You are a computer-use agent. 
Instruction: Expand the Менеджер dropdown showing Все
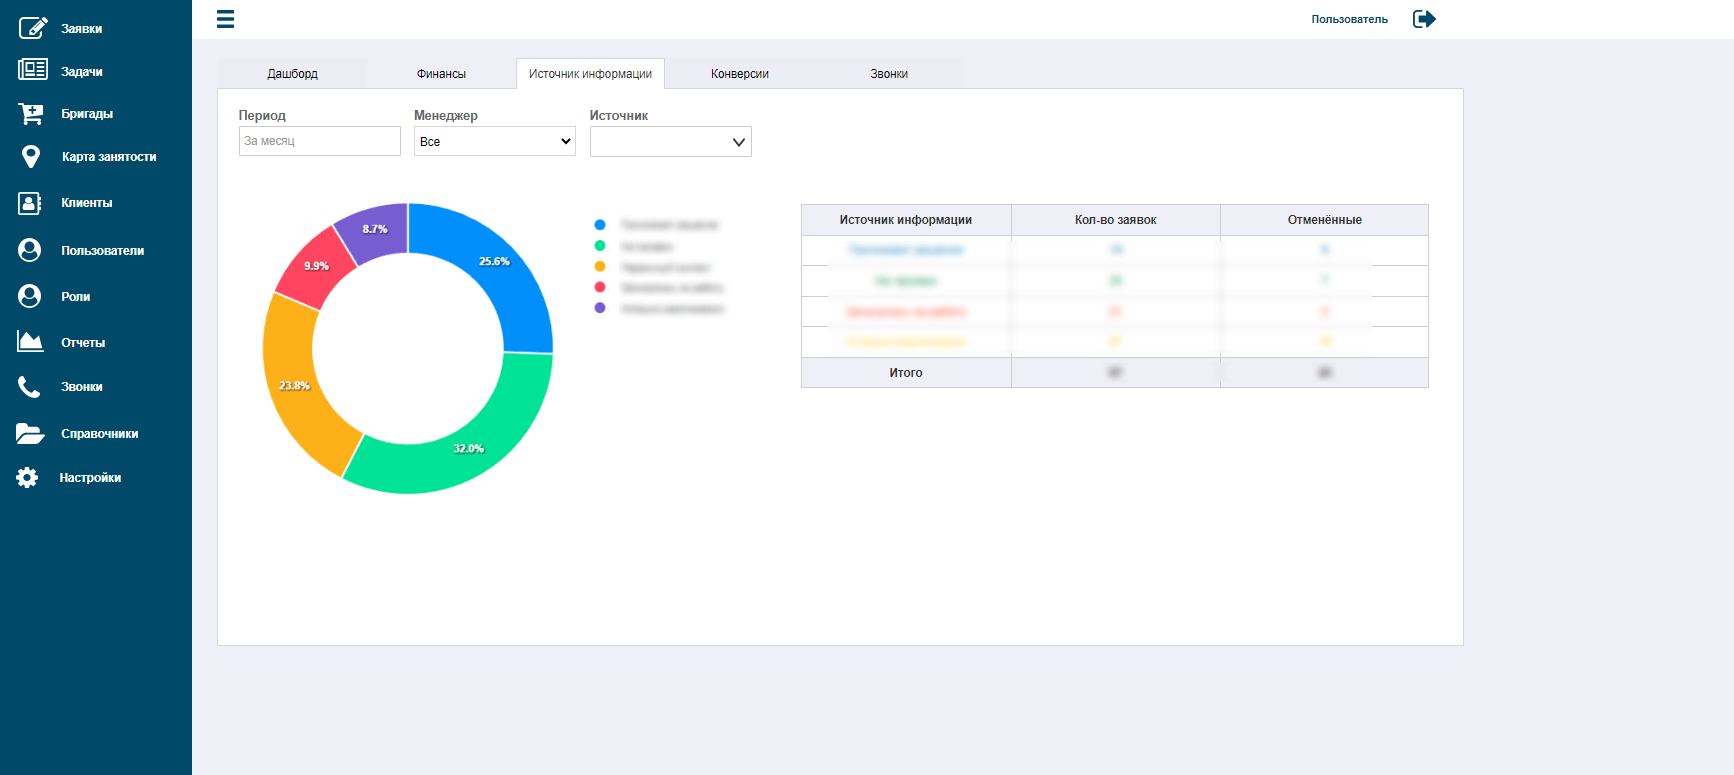[x=495, y=141]
